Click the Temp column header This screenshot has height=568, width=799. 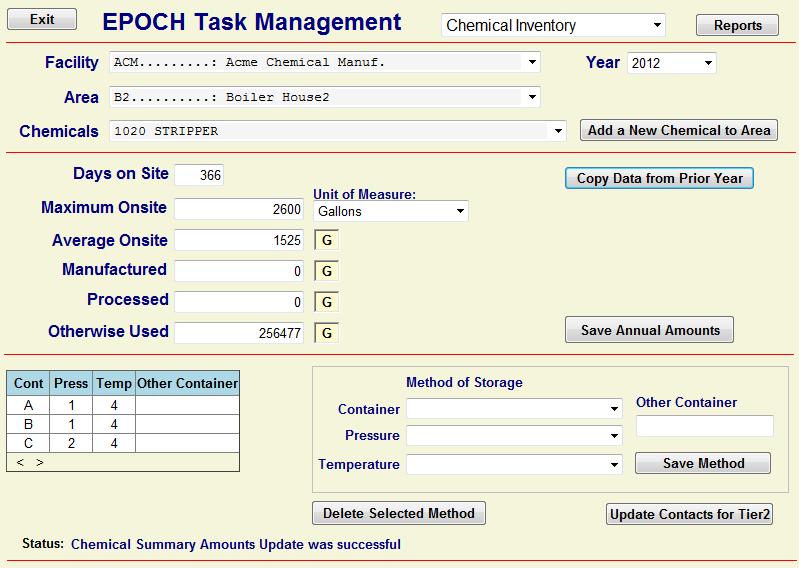click(x=114, y=383)
